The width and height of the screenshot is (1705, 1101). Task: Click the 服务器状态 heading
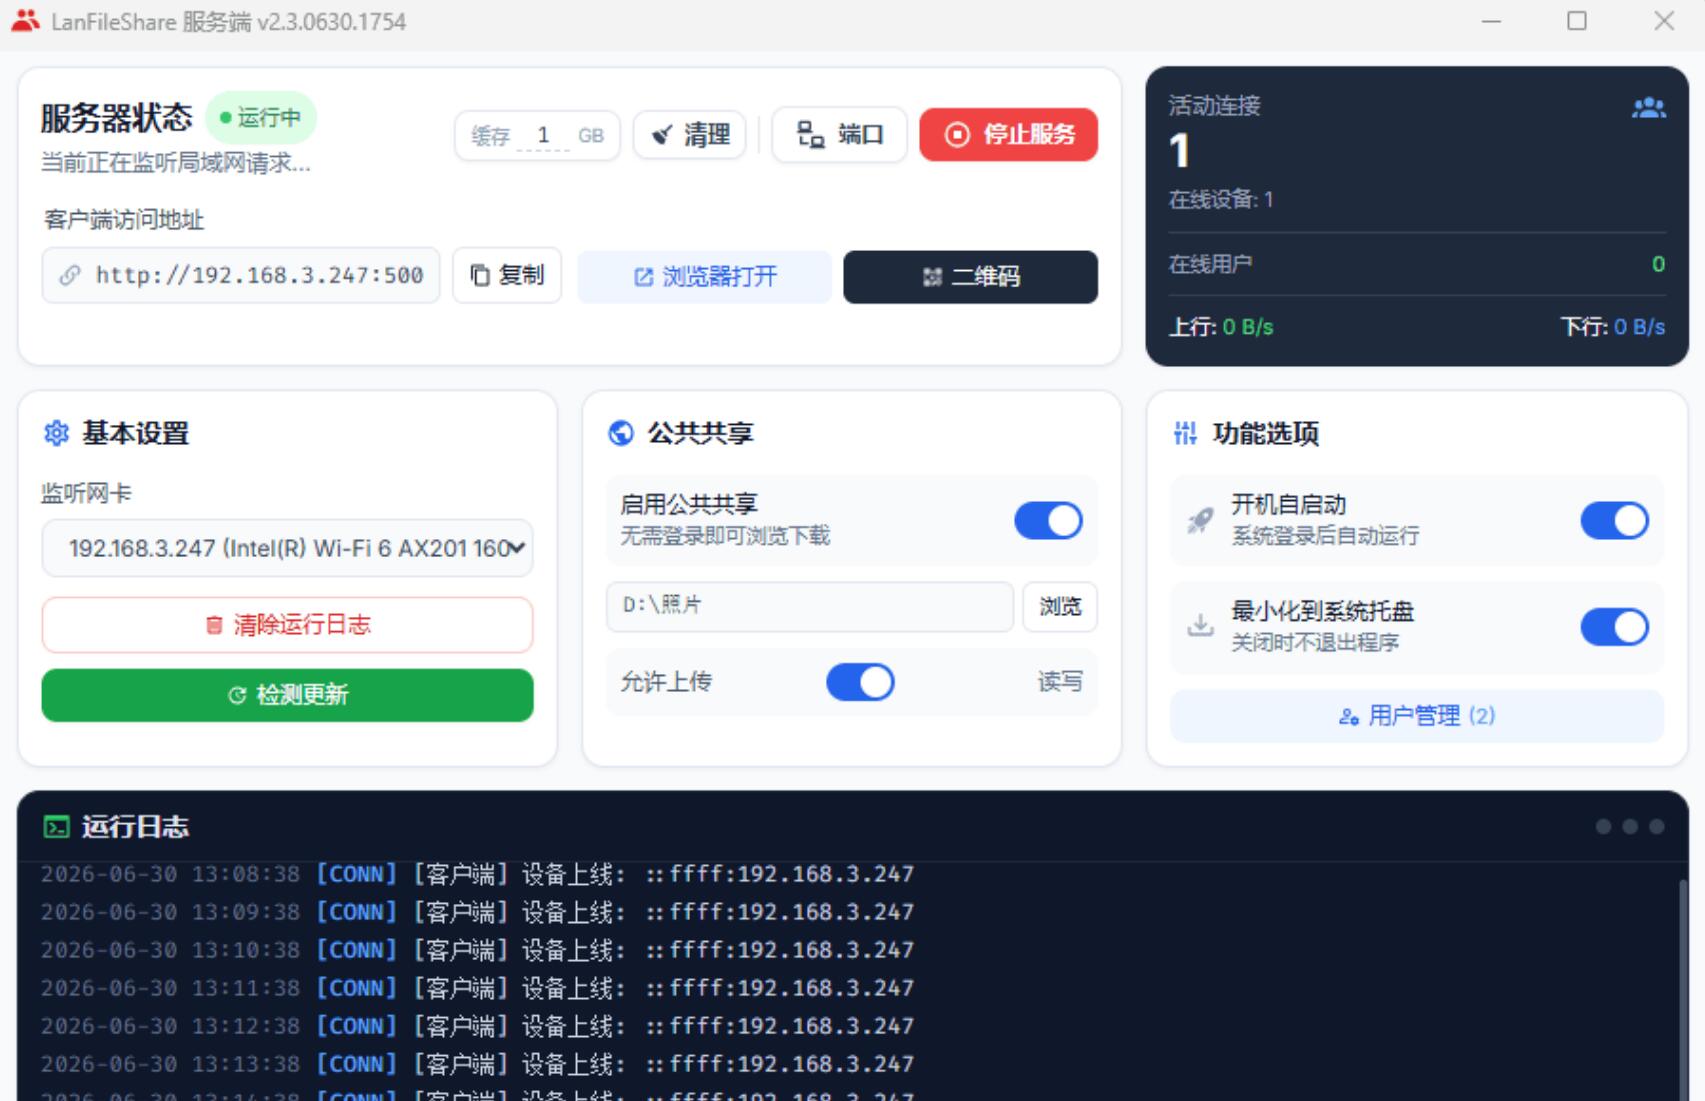(116, 118)
